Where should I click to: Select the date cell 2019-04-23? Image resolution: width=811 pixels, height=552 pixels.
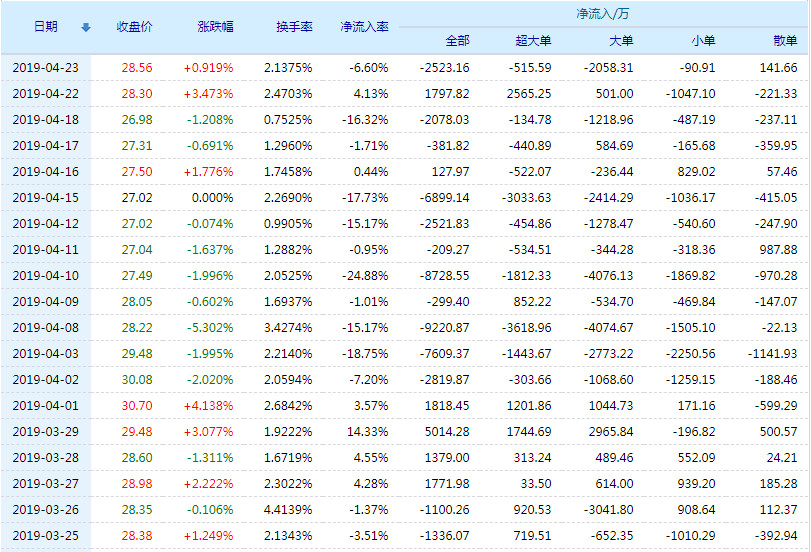click(x=46, y=68)
